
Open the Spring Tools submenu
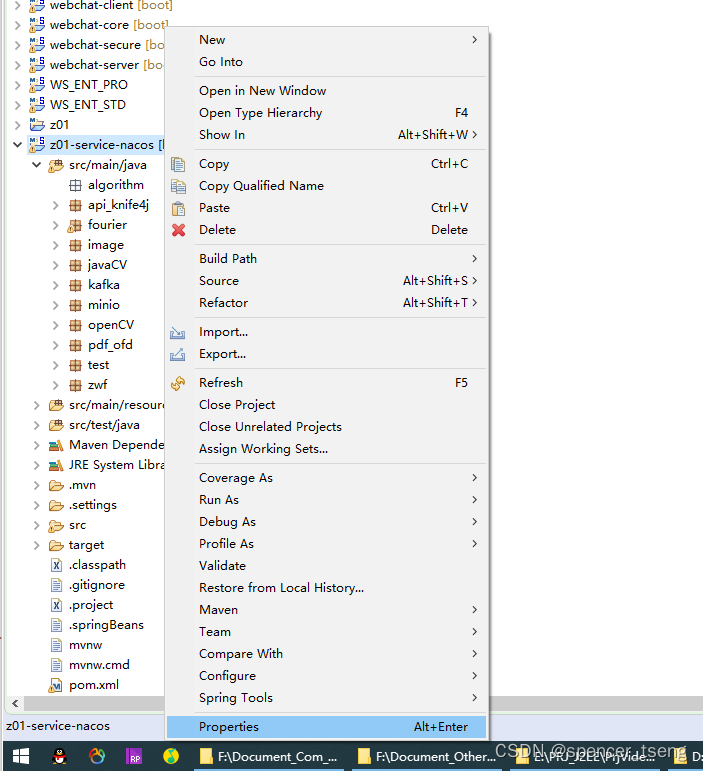[x=326, y=698]
